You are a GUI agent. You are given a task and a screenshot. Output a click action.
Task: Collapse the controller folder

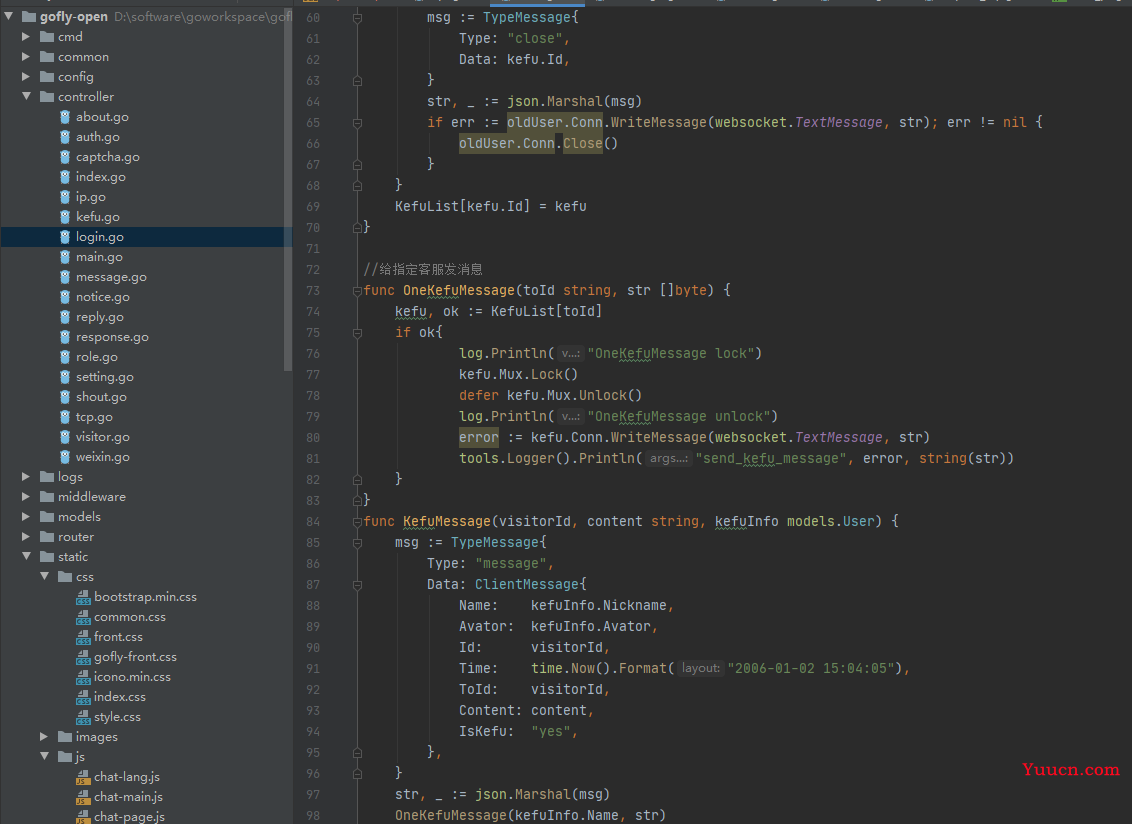click(26, 96)
